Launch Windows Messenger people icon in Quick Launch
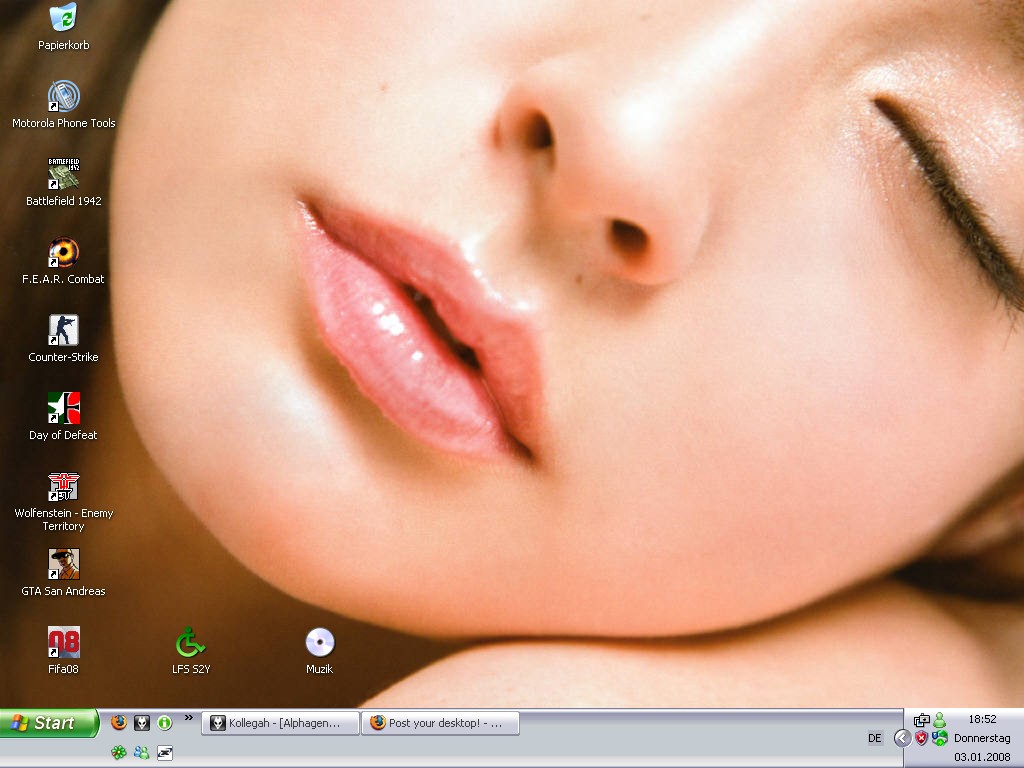The width and height of the screenshot is (1024, 768). coord(142,753)
